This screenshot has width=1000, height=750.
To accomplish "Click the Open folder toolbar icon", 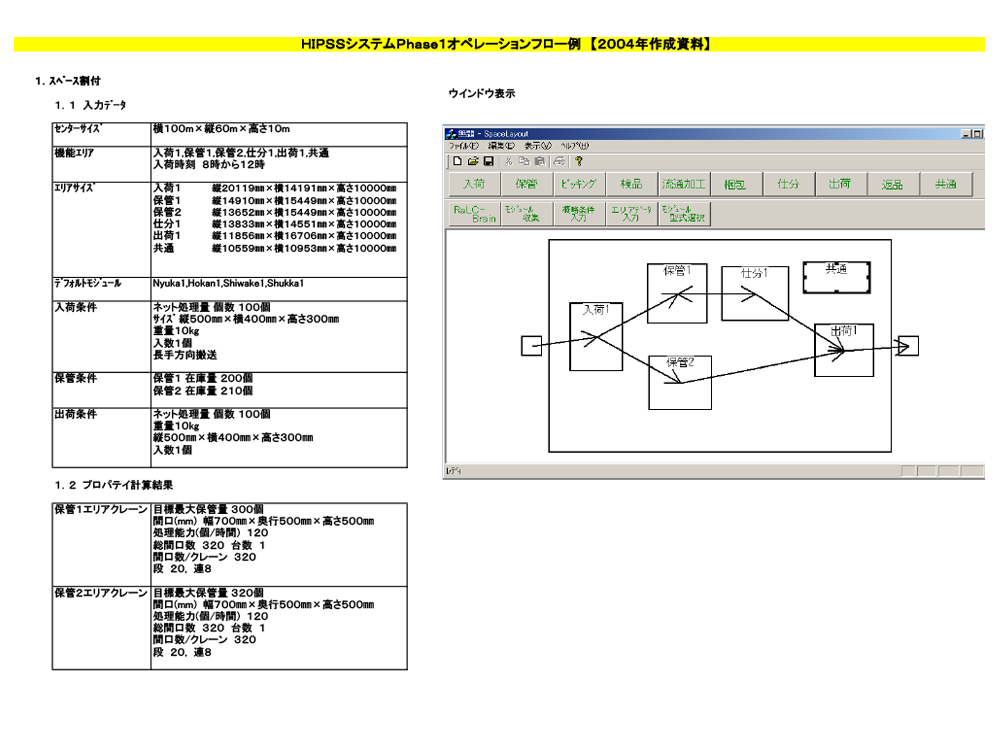I will 473,161.
